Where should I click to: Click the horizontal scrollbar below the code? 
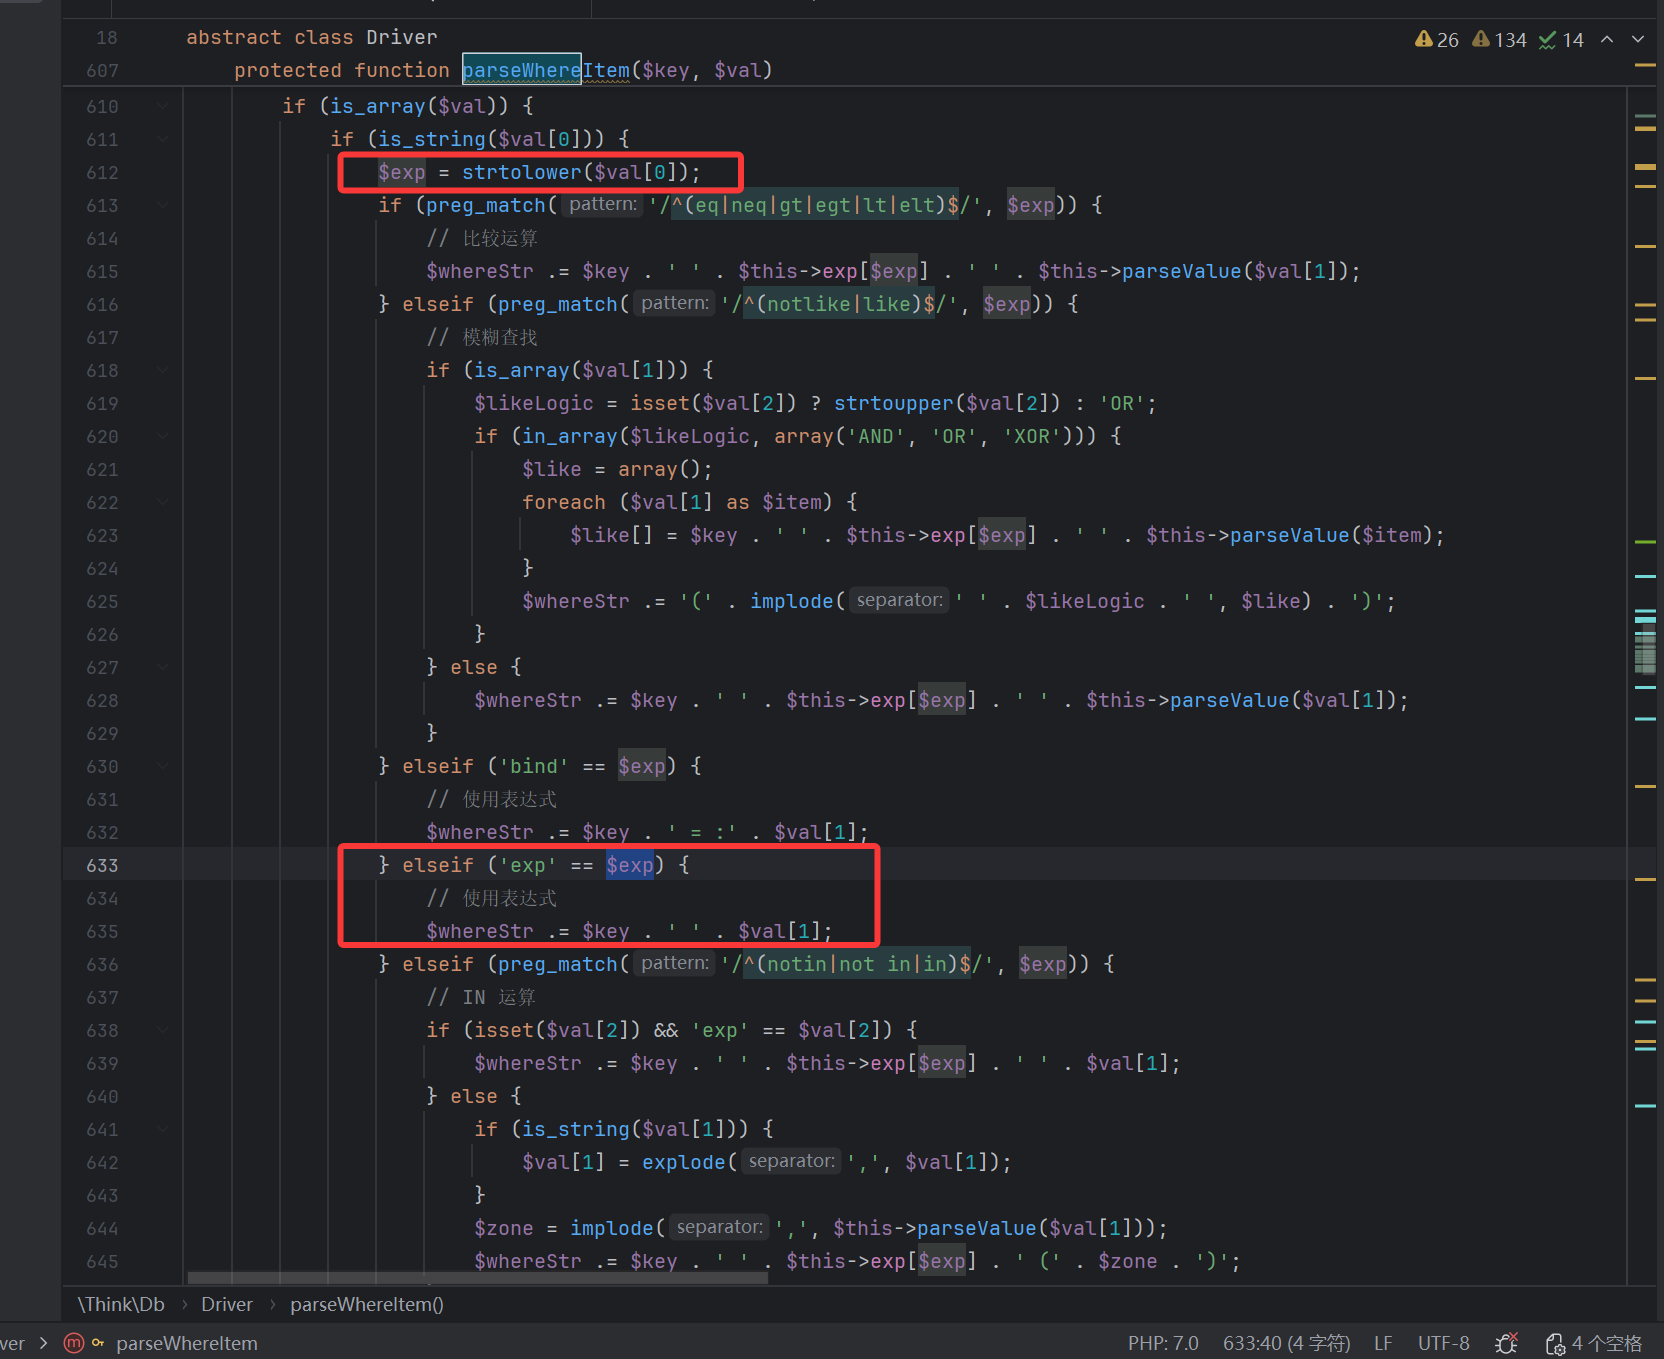click(477, 1278)
